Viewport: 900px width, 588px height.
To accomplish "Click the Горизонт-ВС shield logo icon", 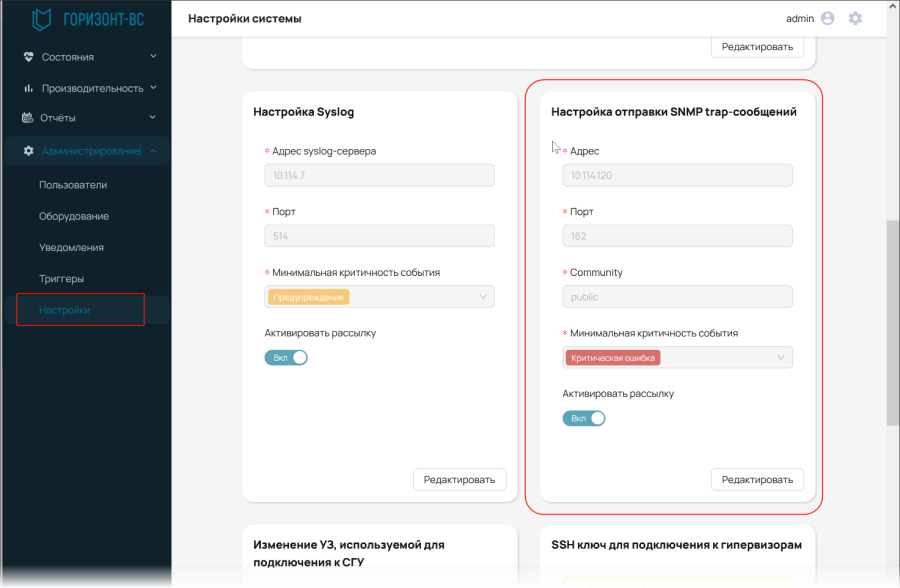I will click(41, 19).
